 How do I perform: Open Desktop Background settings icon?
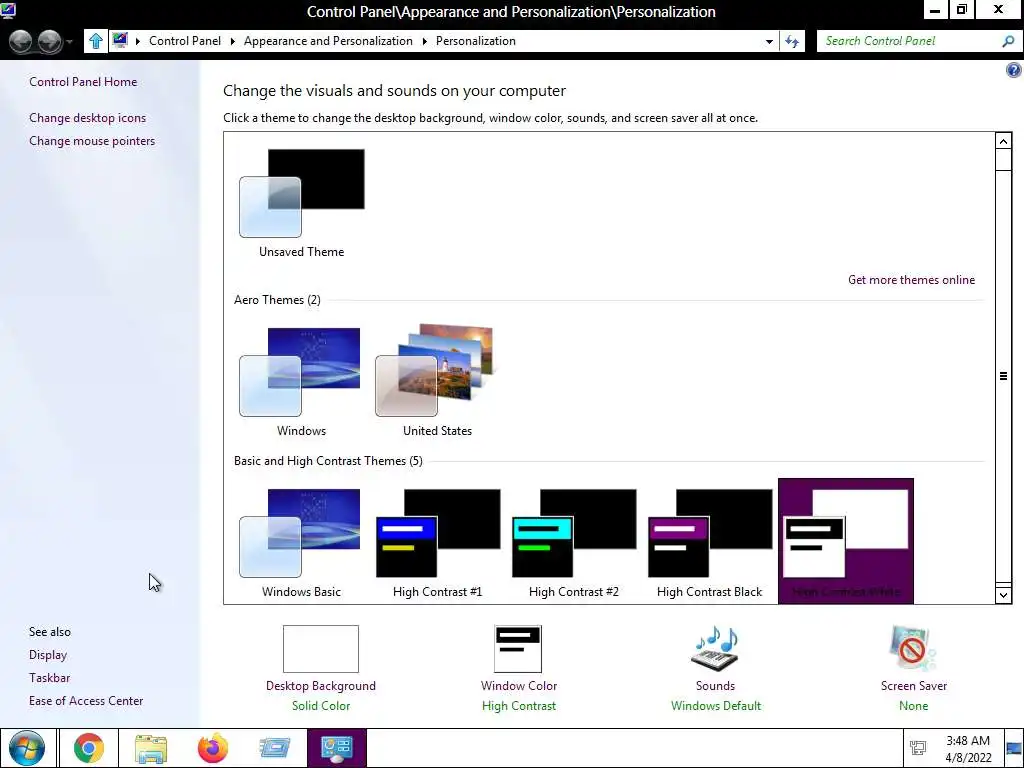point(321,648)
